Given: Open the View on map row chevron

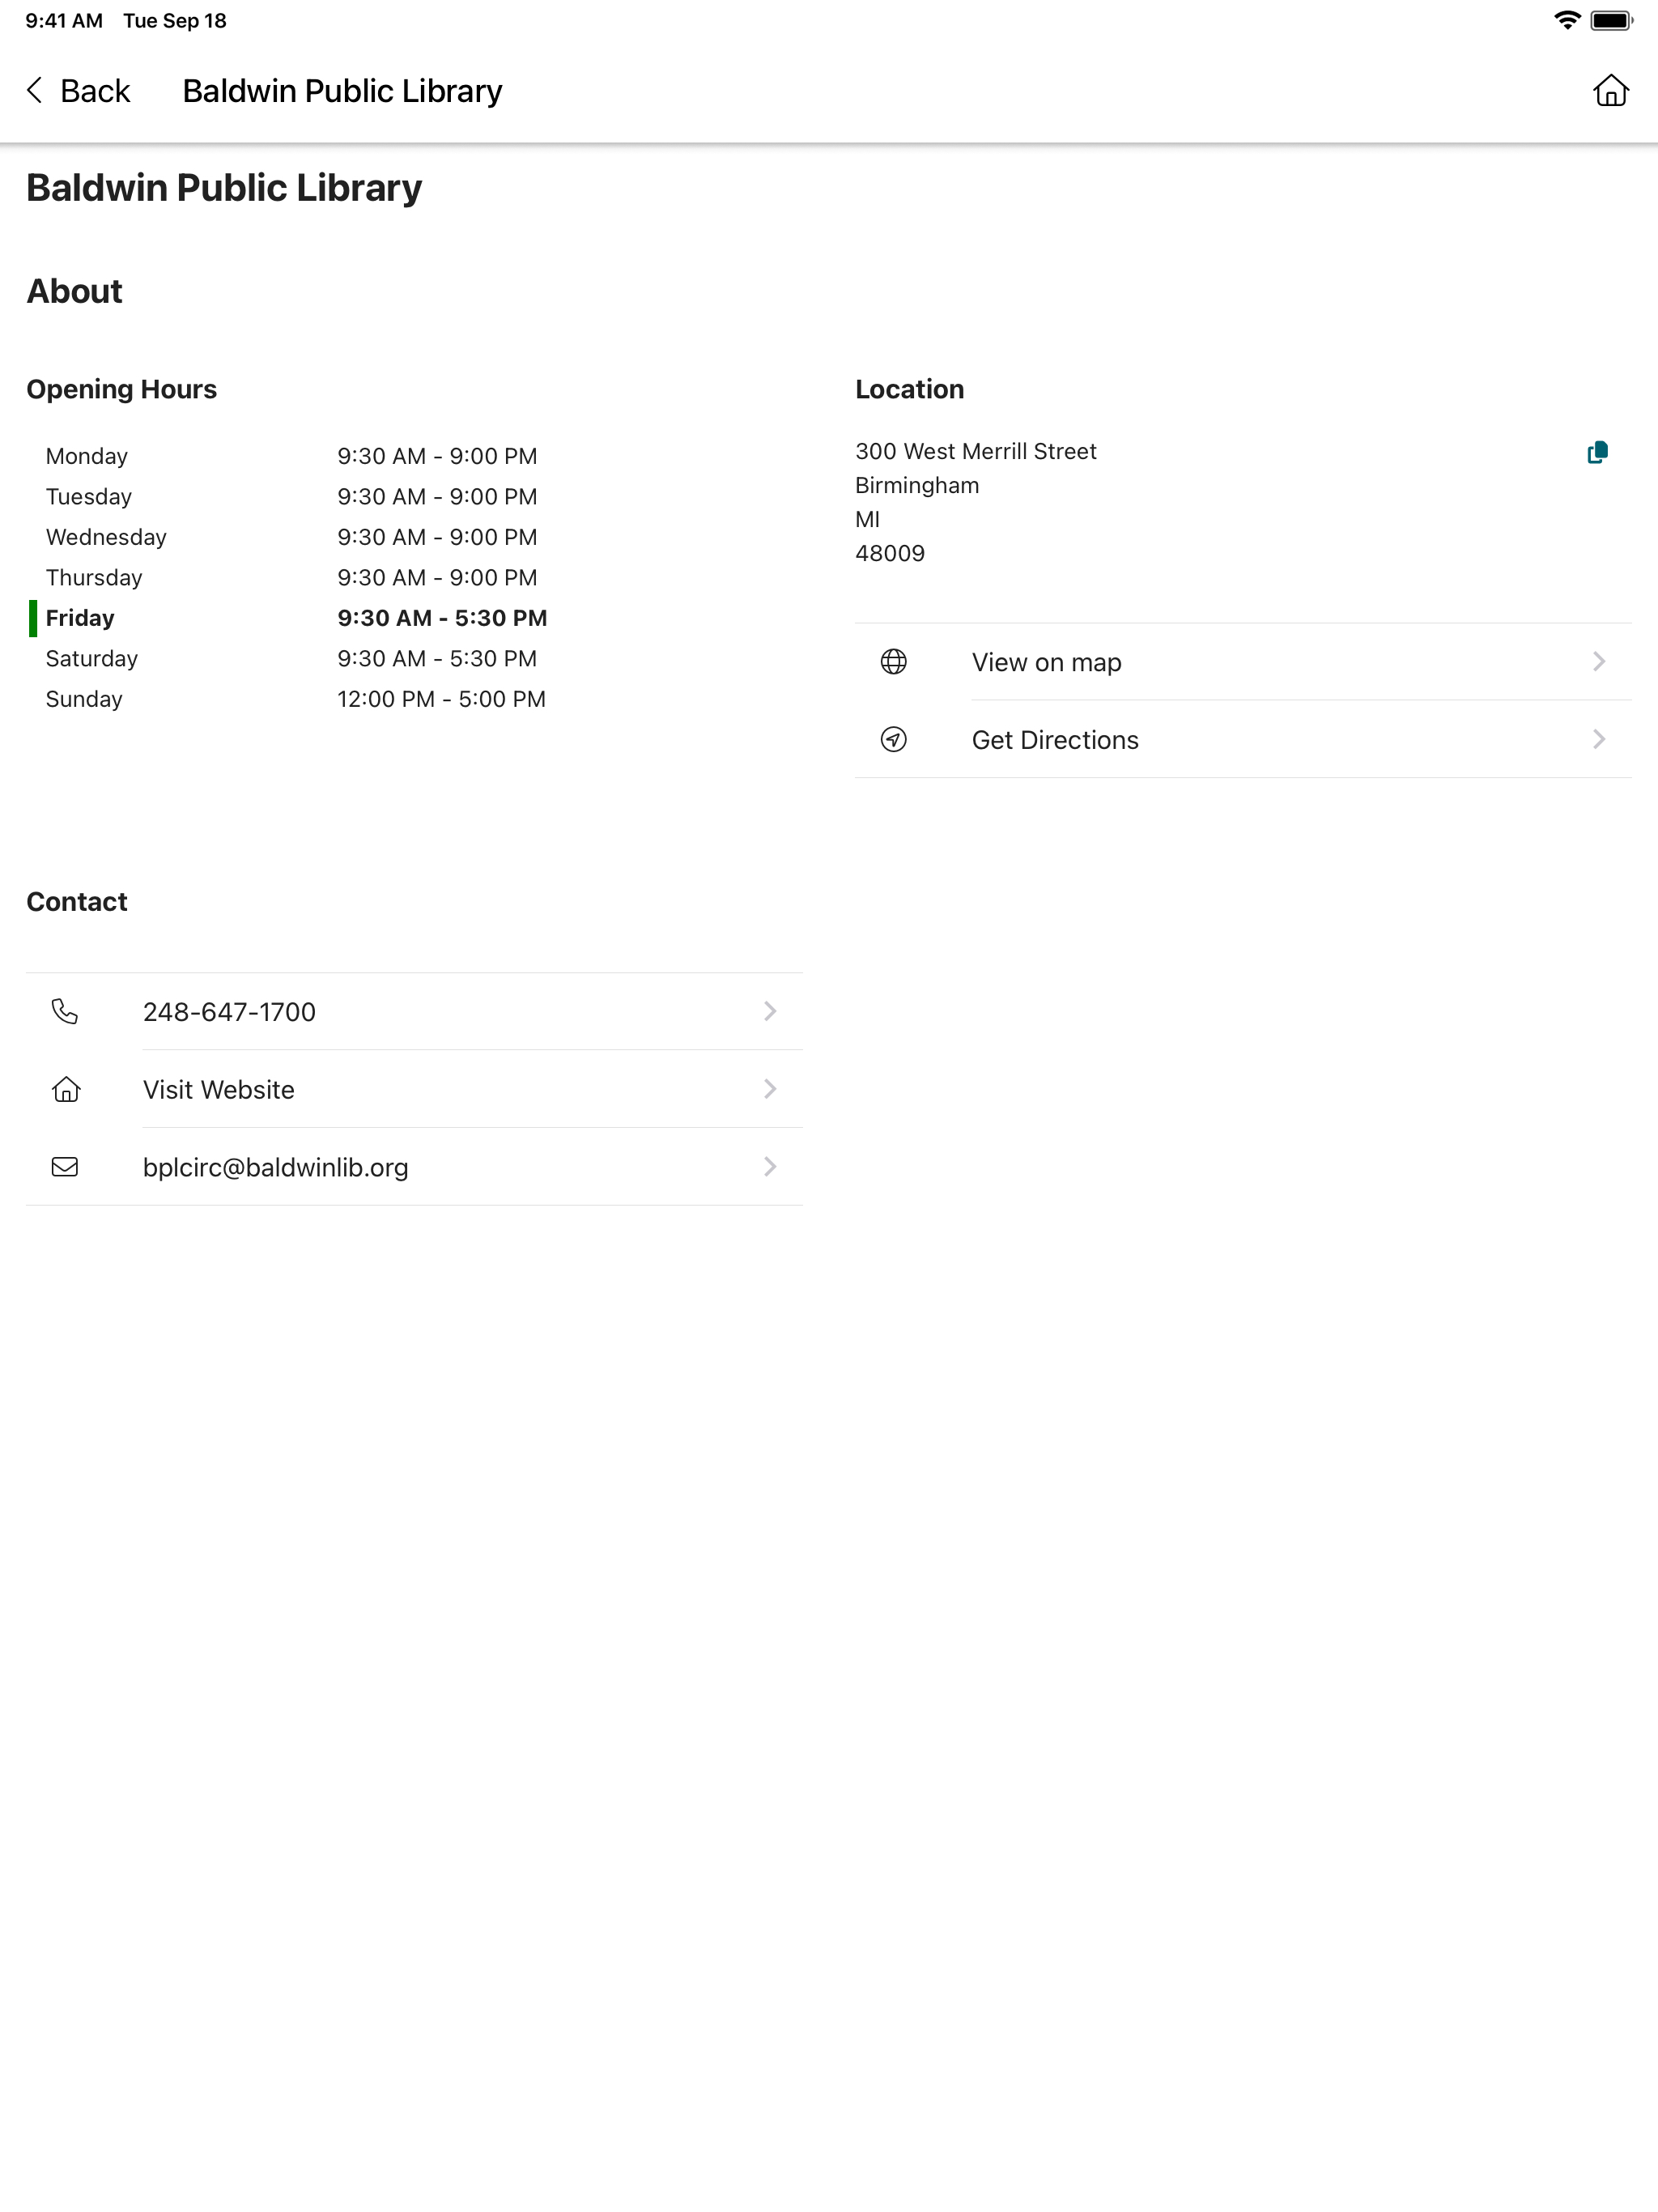Looking at the screenshot, I should 1599,662.
